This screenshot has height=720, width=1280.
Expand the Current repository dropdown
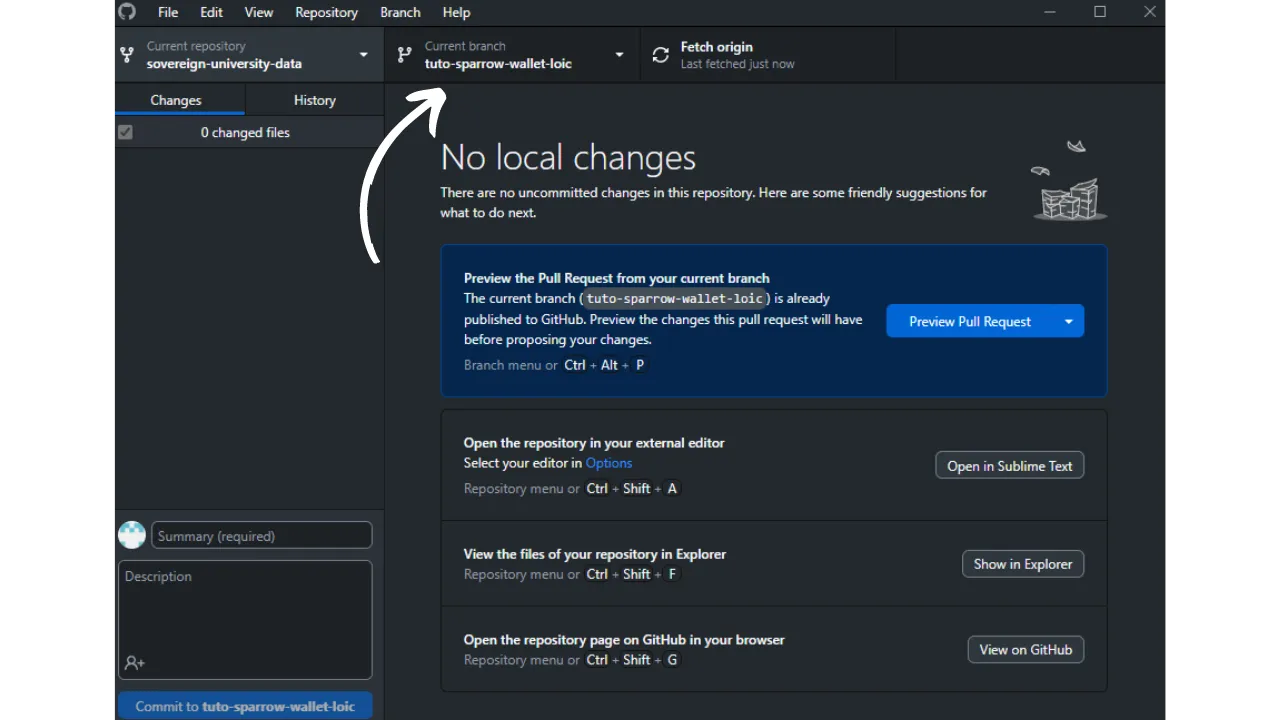(x=363, y=55)
